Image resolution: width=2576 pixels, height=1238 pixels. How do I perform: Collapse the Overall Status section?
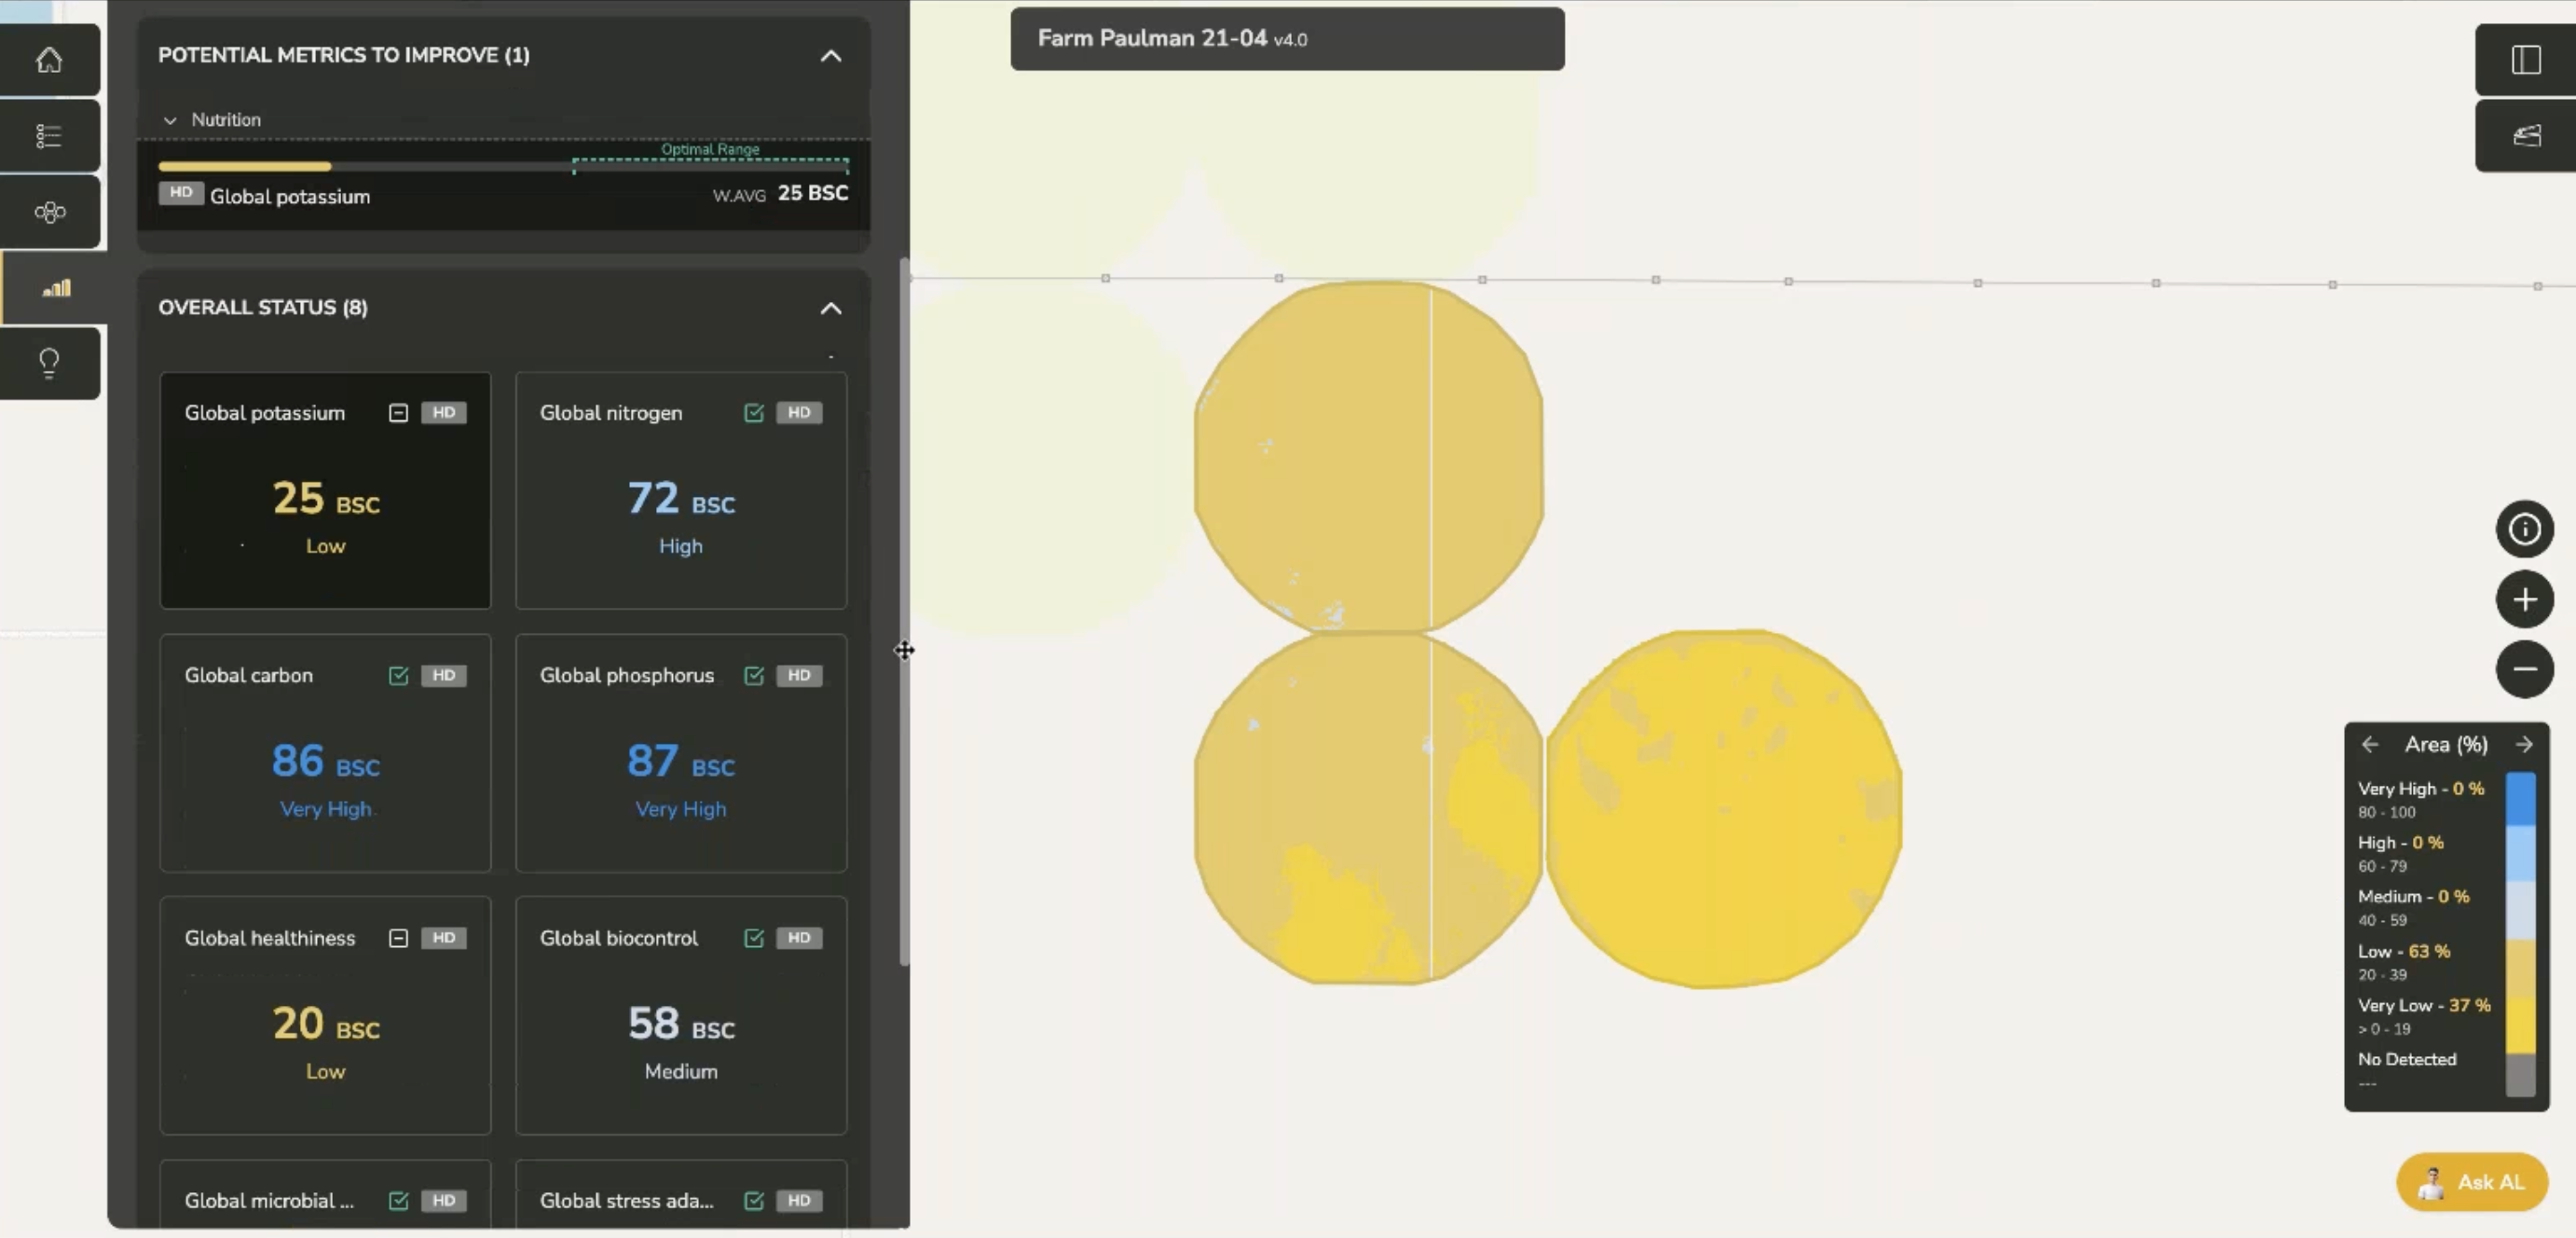(830, 308)
